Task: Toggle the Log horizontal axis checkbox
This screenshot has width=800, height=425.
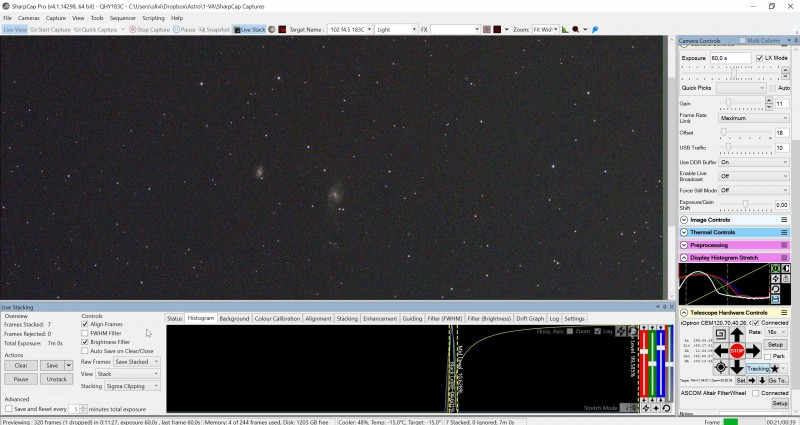Action: 598,331
